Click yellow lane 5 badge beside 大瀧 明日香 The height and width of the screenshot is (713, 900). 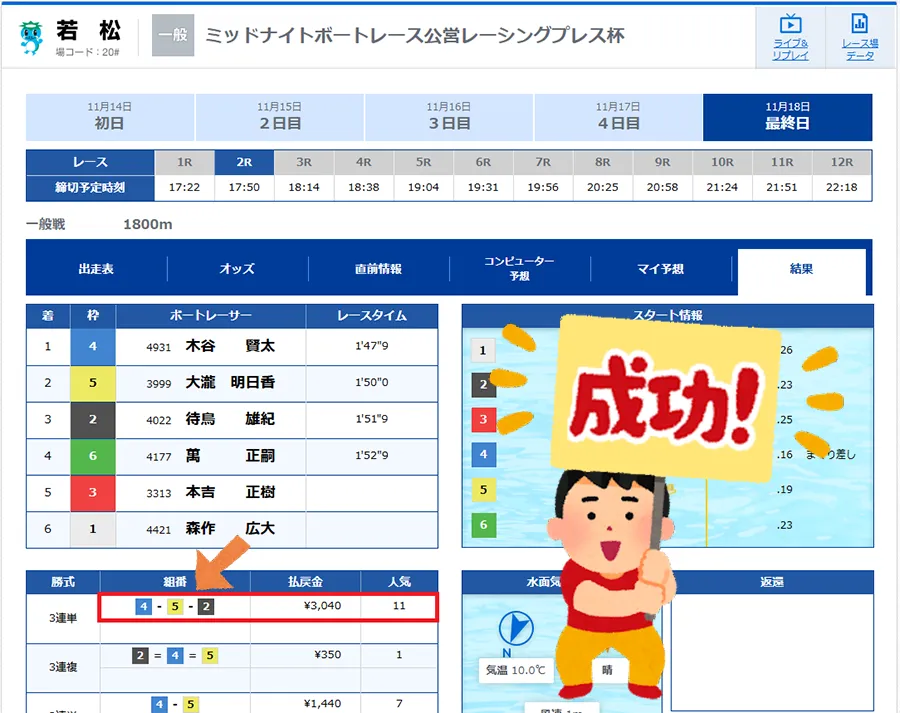point(93,383)
